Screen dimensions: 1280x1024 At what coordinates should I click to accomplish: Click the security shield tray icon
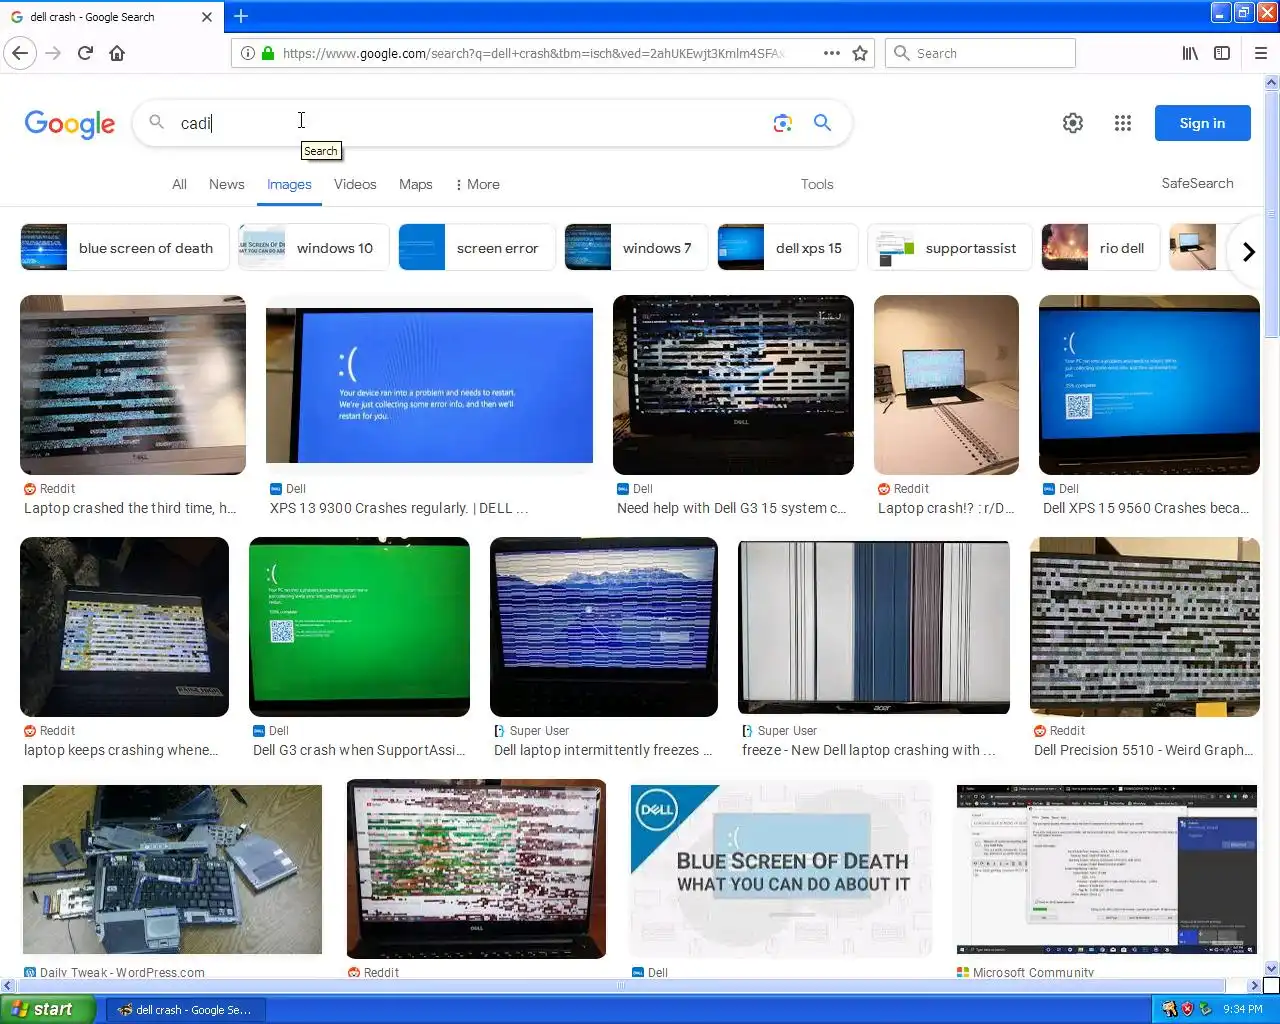1187,1009
